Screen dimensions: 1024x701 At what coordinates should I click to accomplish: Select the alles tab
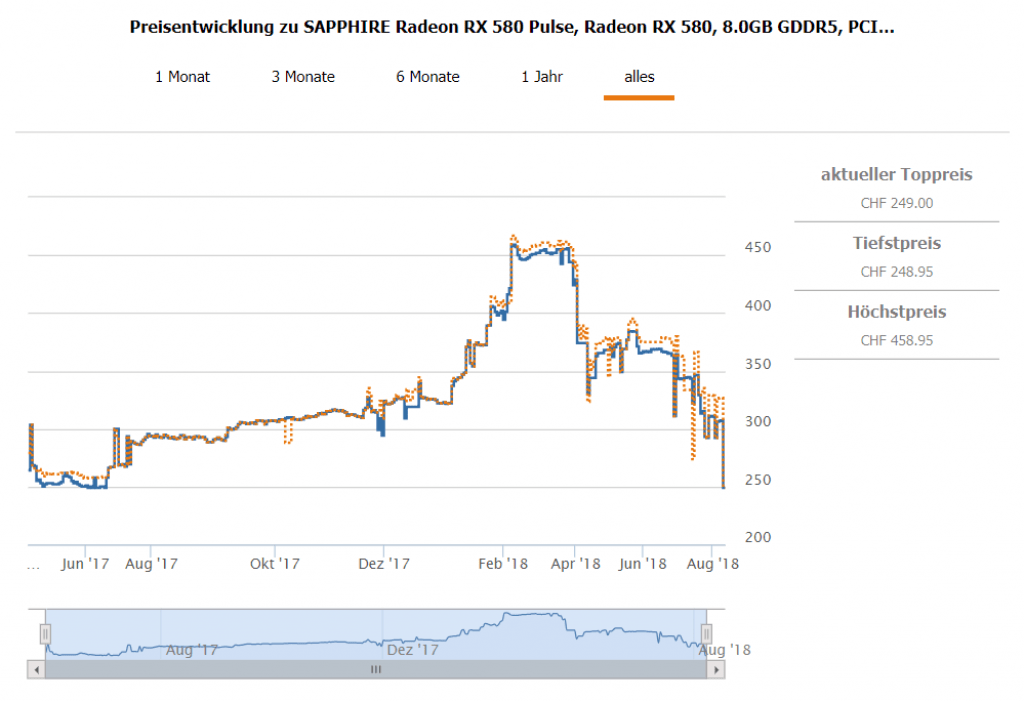pos(639,76)
